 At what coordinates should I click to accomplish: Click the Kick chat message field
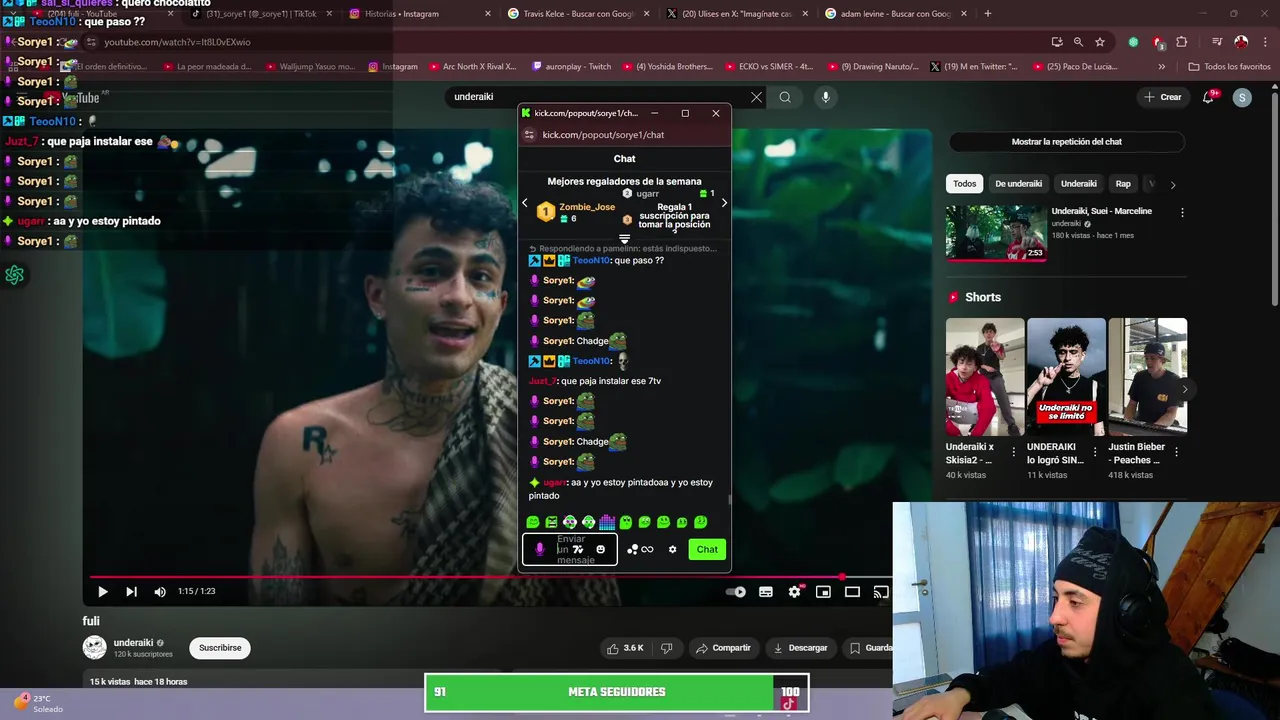pos(570,549)
